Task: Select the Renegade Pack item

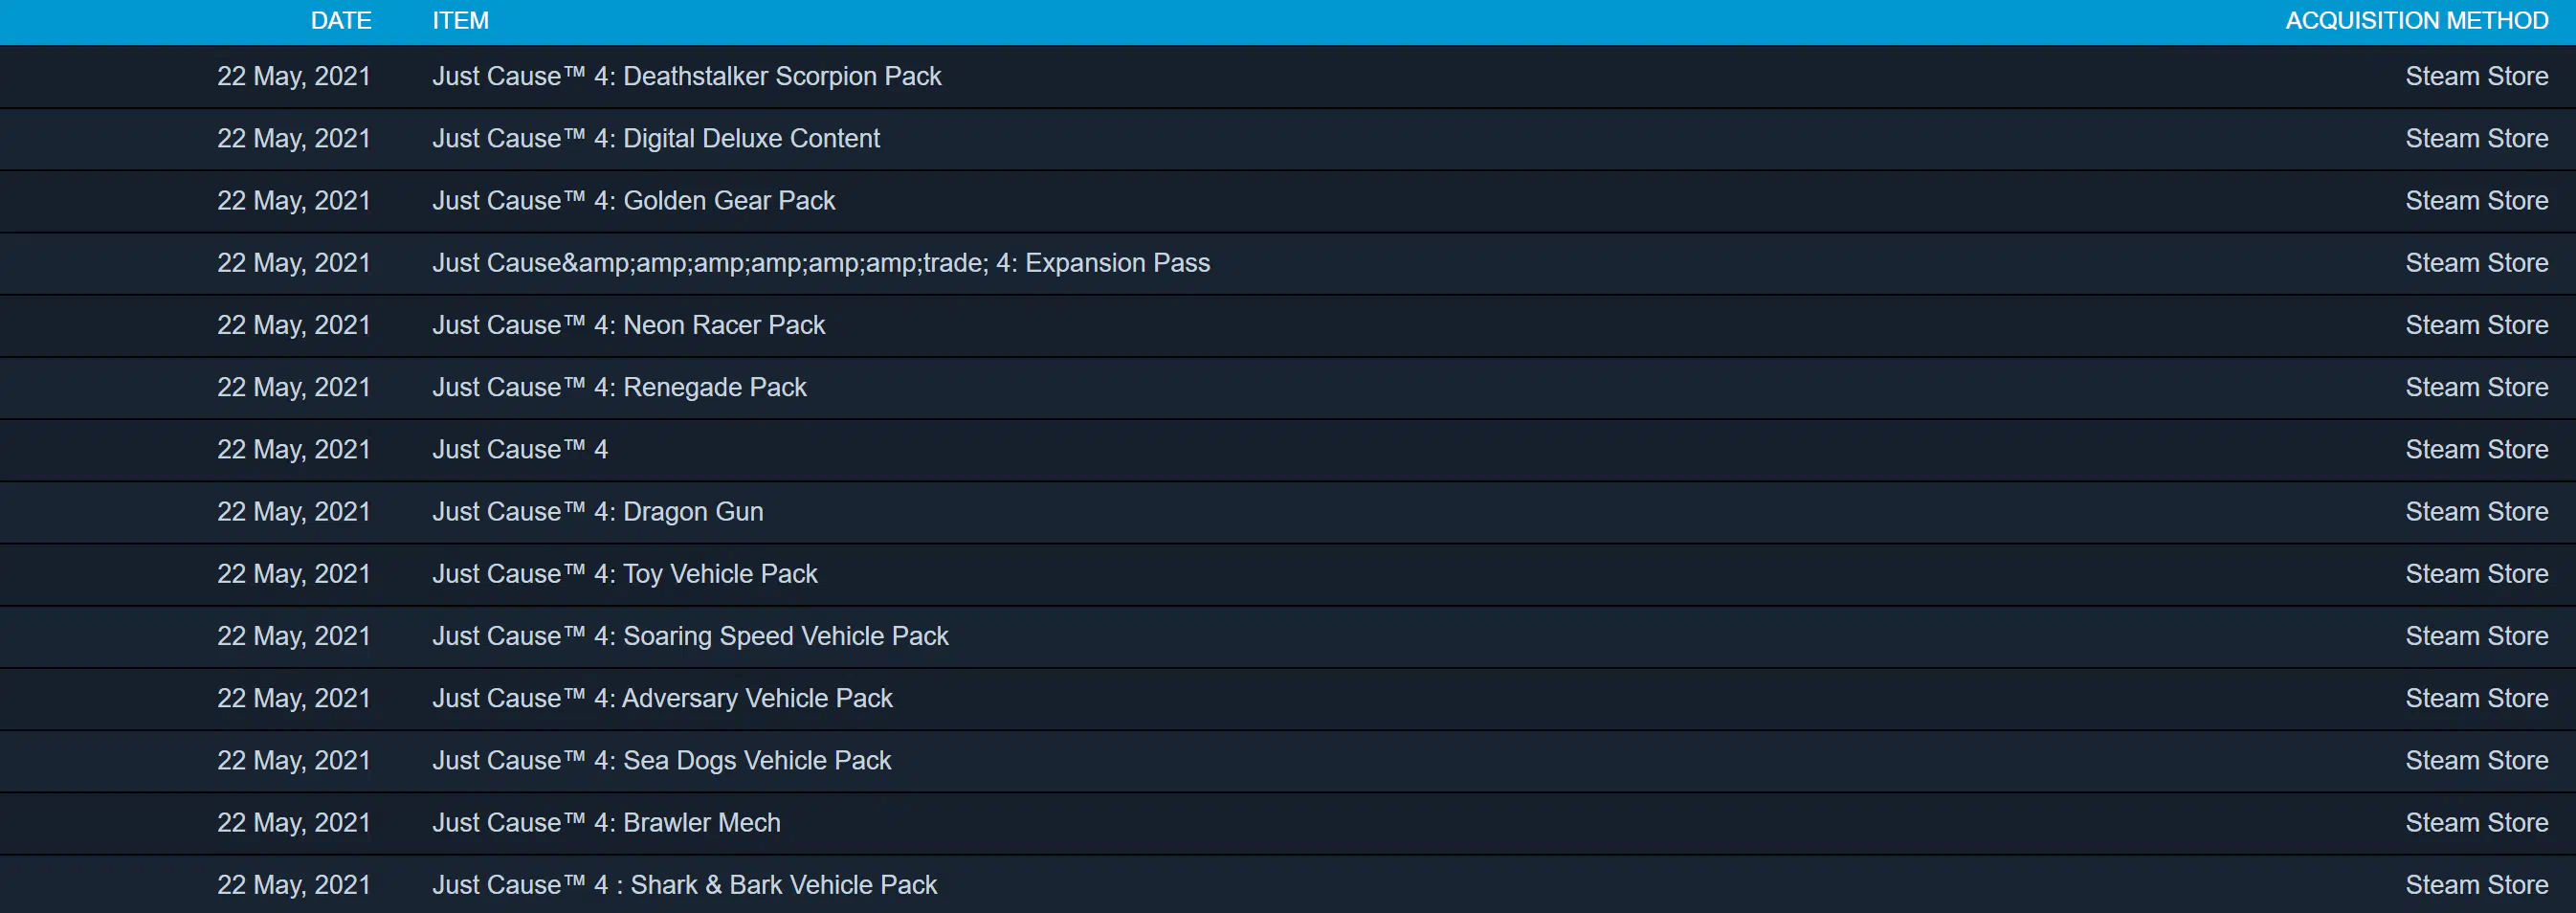Action: point(619,388)
